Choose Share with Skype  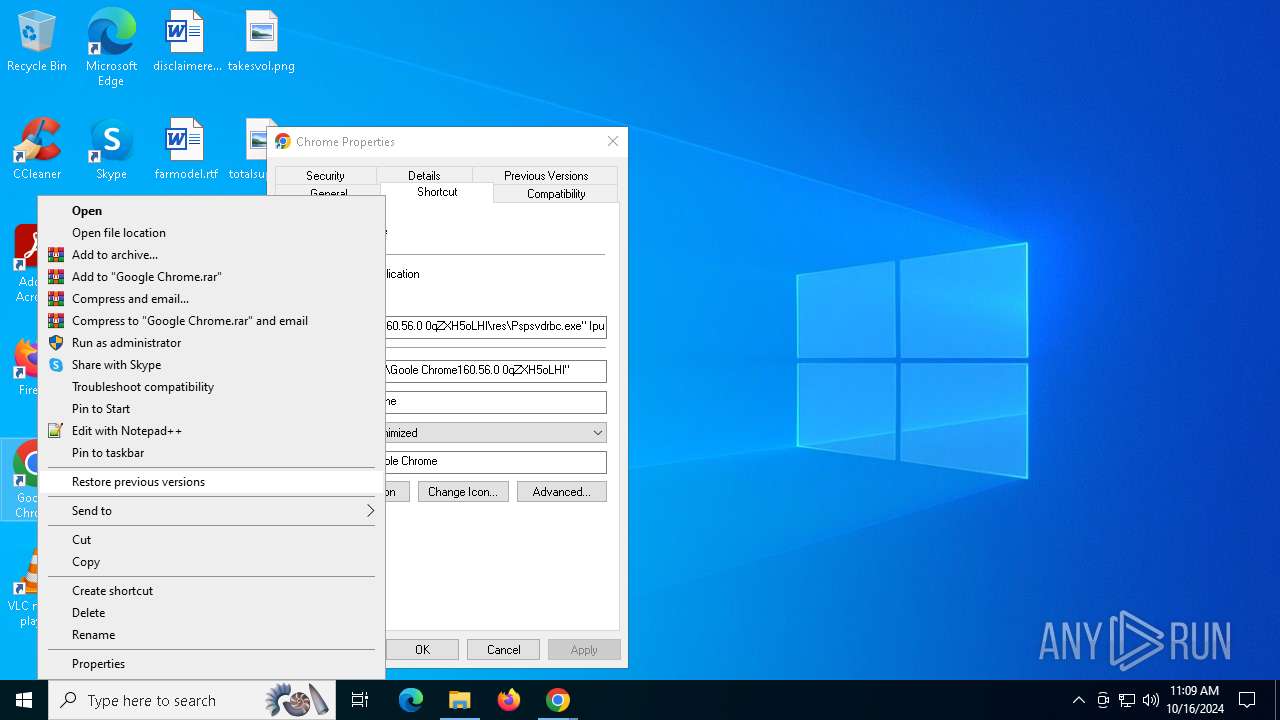tap(211, 365)
